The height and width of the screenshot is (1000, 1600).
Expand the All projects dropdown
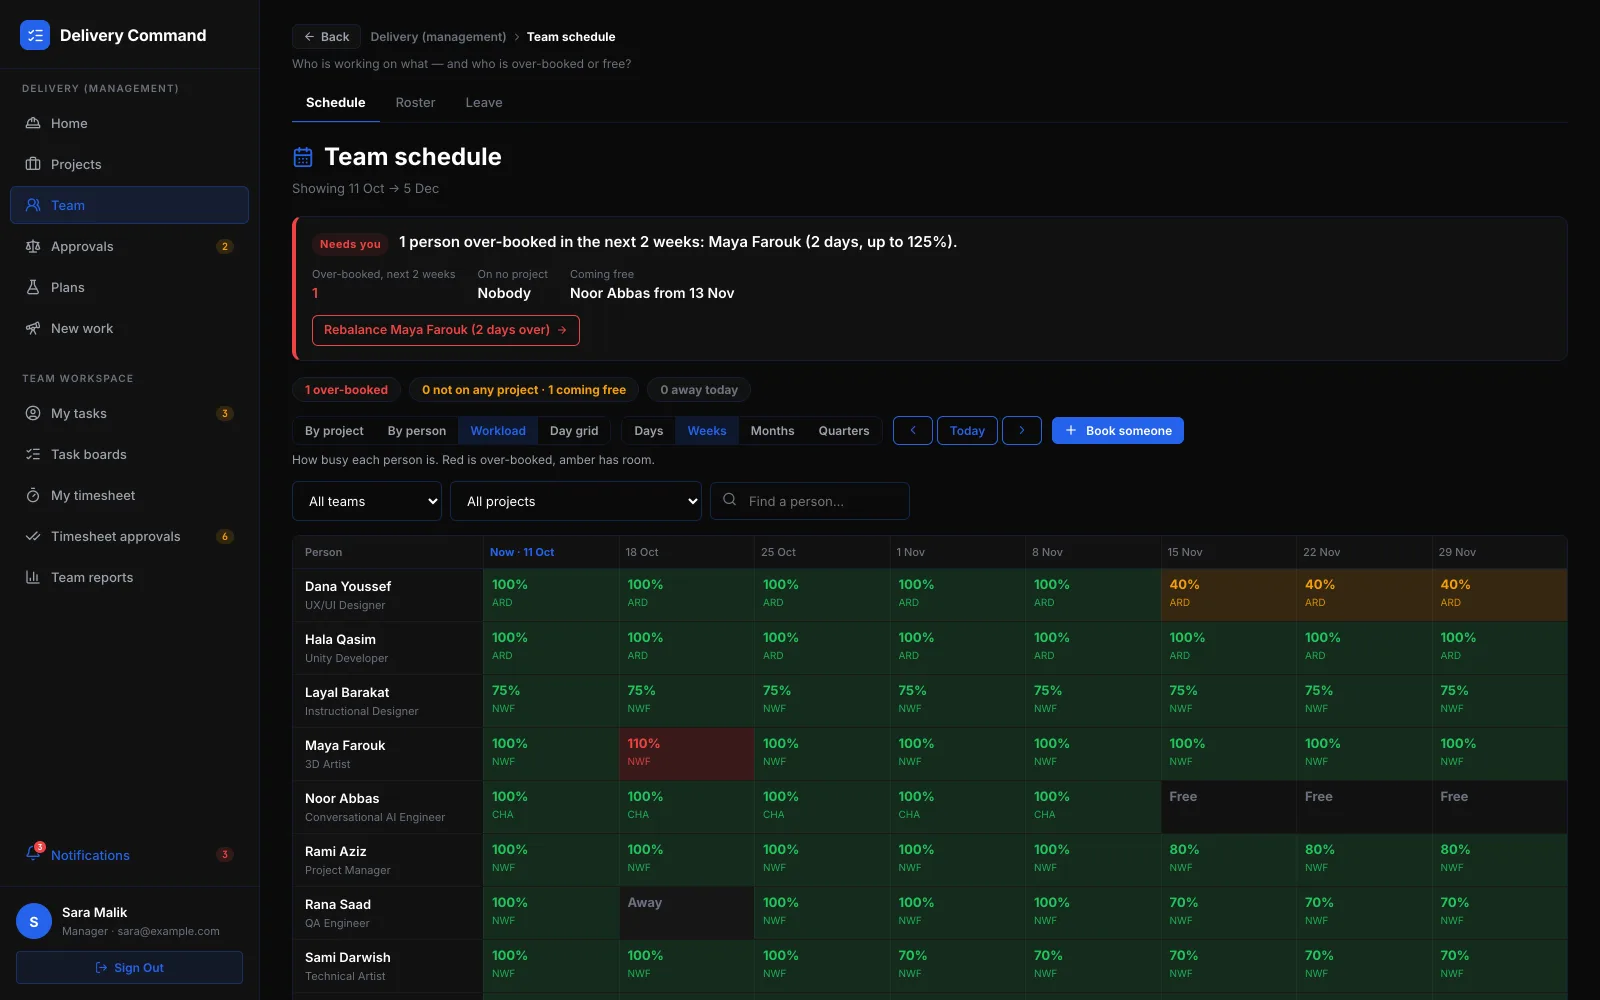pyautogui.click(x=576, y=501)
